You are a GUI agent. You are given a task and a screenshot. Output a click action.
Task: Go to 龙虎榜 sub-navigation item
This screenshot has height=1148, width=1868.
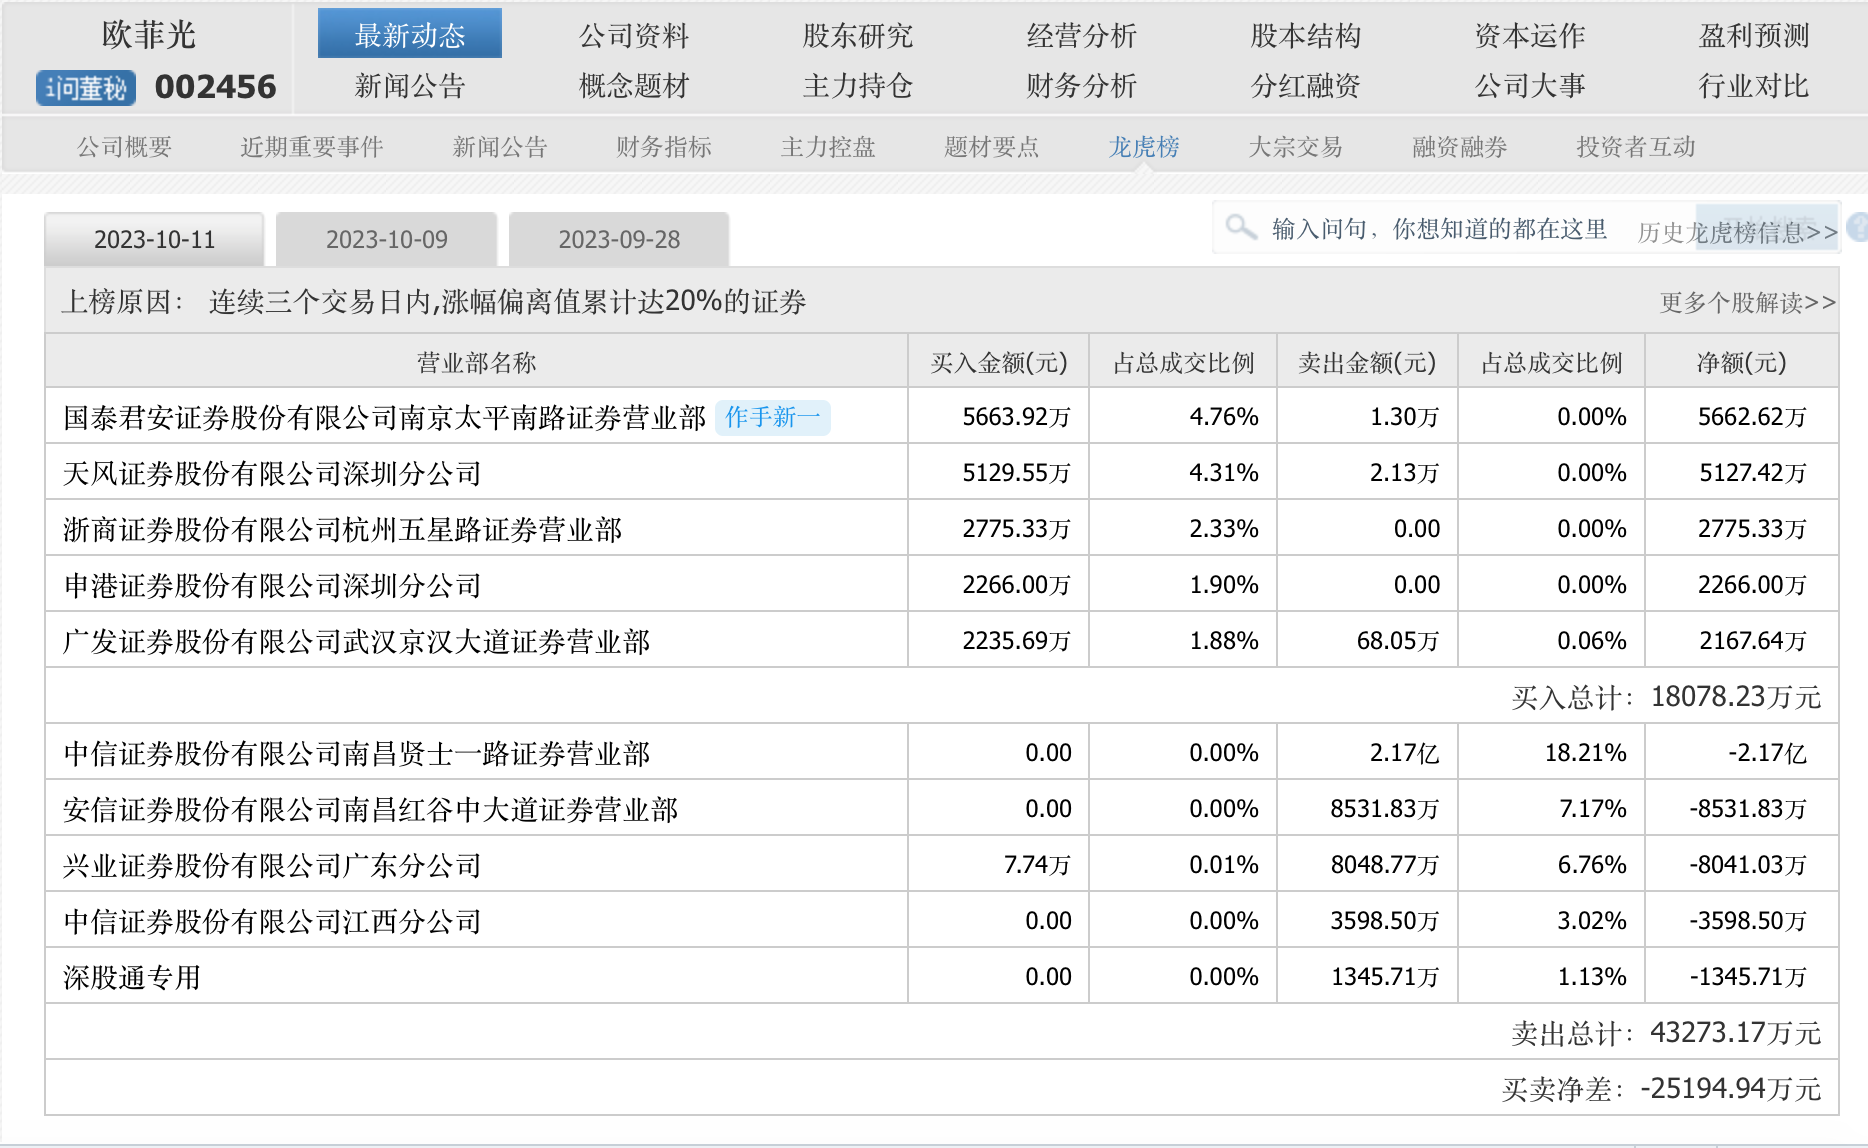1144,147
